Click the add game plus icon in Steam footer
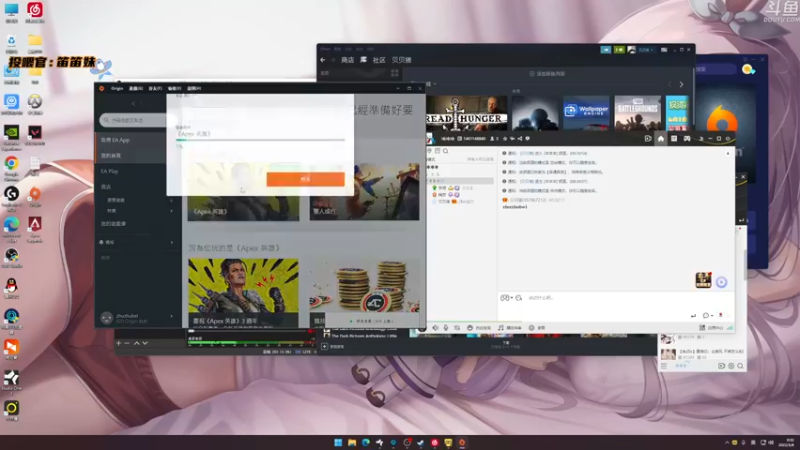Viewport: 800px width, 450px height. tap(324, 346)
